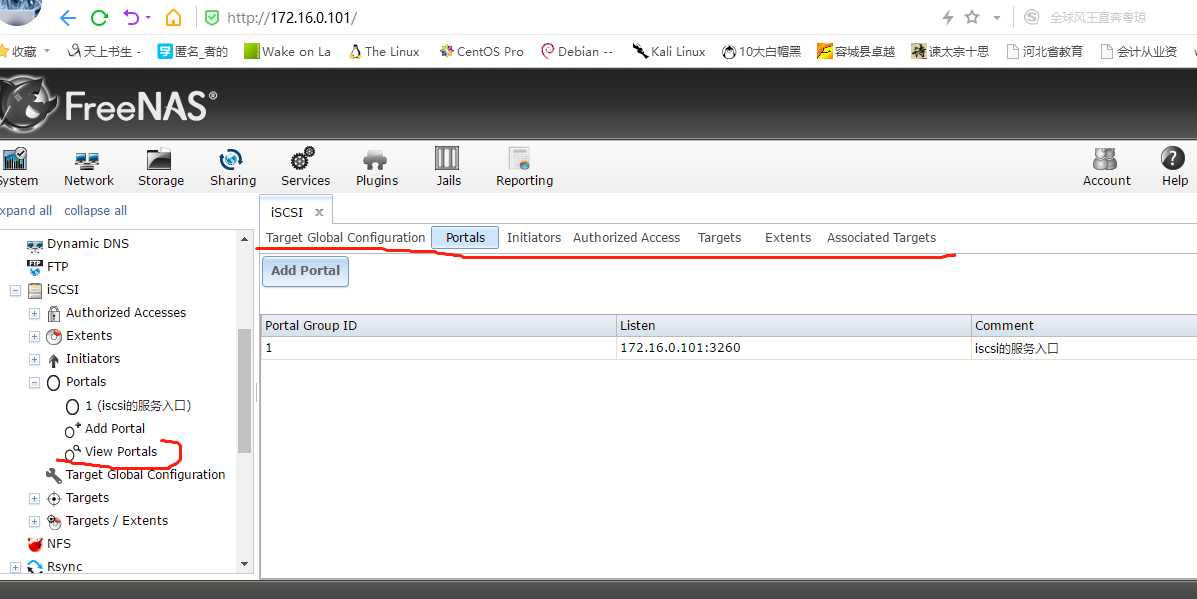1197x599 pixels.
Task: Click the lightning speed-mode icon
Action: coord(948,18)
